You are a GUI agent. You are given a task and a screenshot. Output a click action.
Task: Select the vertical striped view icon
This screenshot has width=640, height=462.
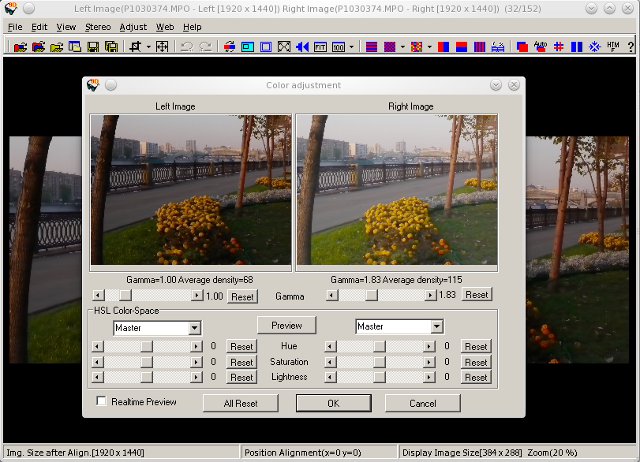tap(479, 47)
